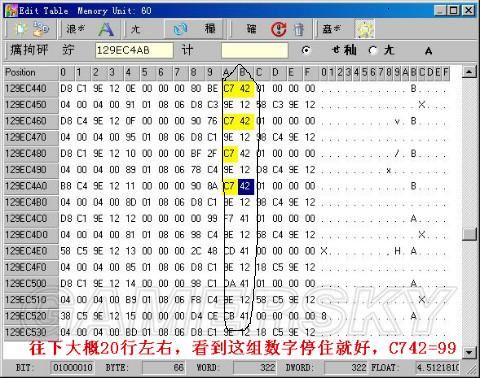The height and width of the screenshot is (378, 480).
Task: Select byte 2C in row 129EC4E0
Action: coord(196,251)
